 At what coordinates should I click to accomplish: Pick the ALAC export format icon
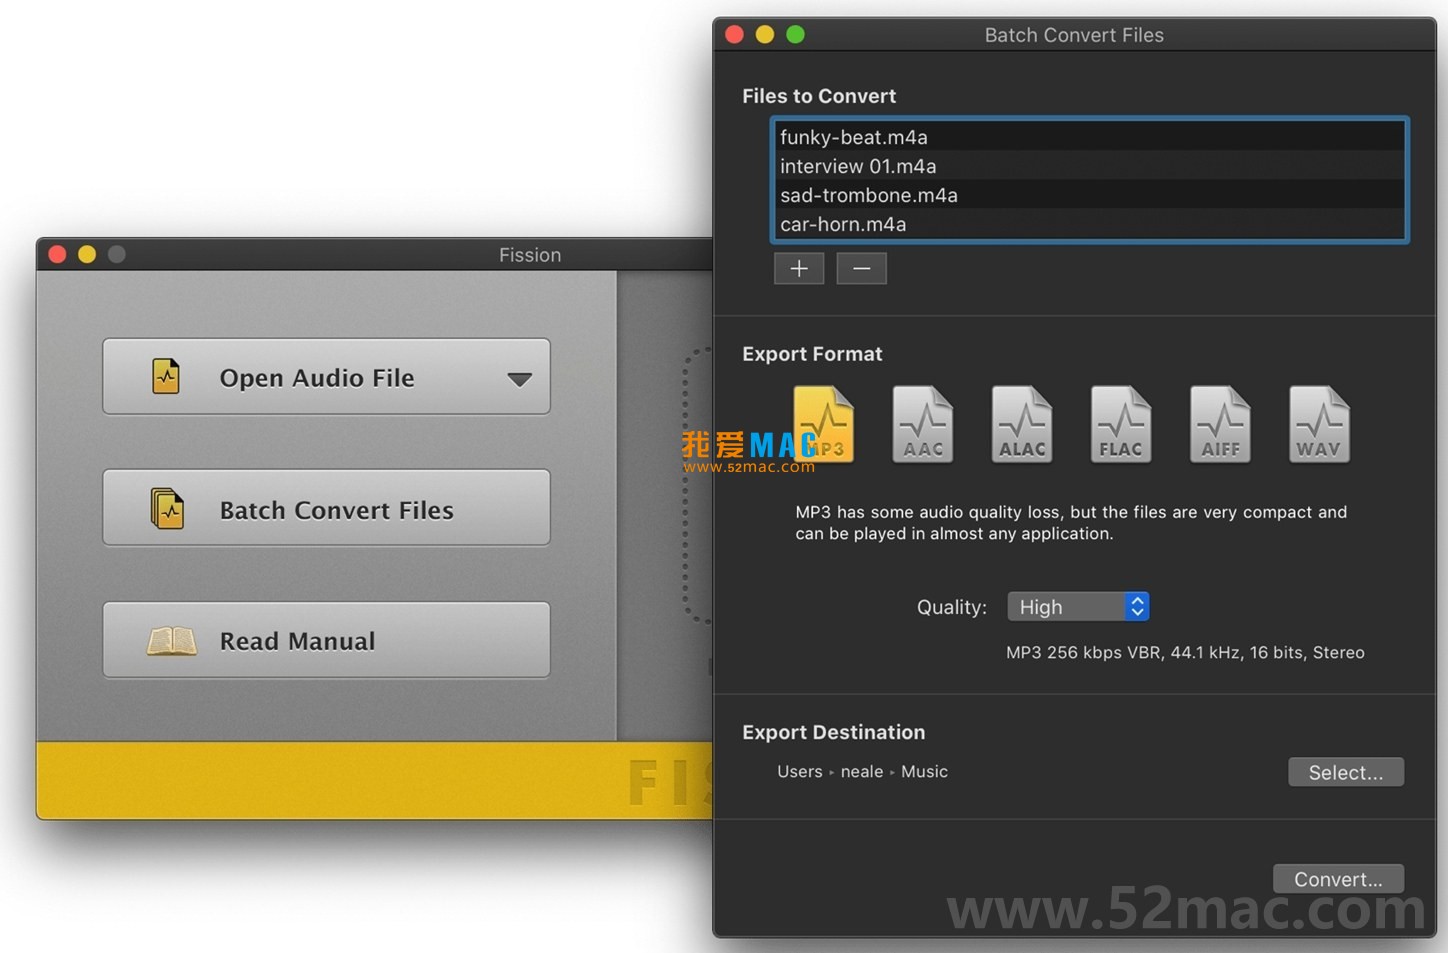pos(1021,425)
